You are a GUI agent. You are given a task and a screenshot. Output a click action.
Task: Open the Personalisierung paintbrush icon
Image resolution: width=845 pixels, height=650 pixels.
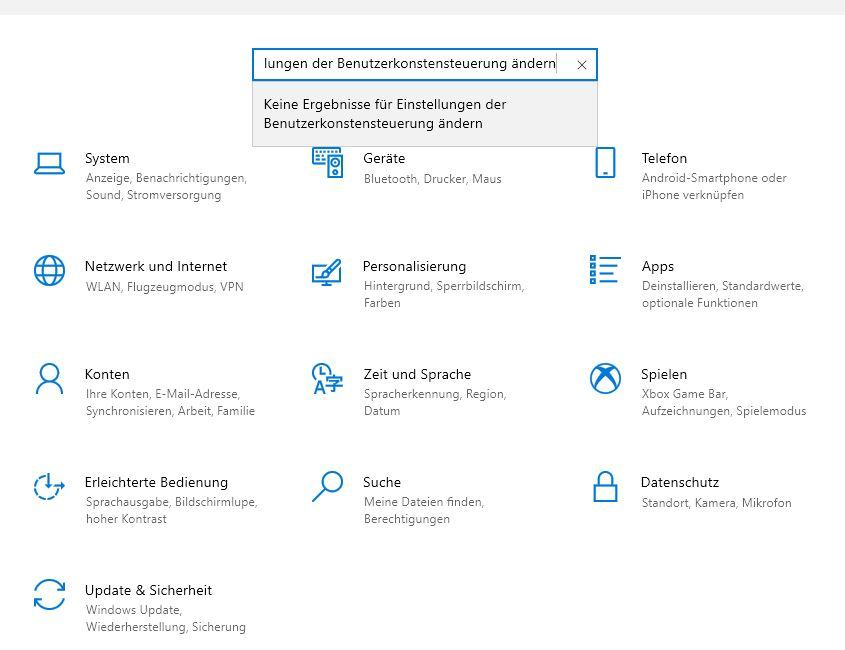[x=327, y=272]
